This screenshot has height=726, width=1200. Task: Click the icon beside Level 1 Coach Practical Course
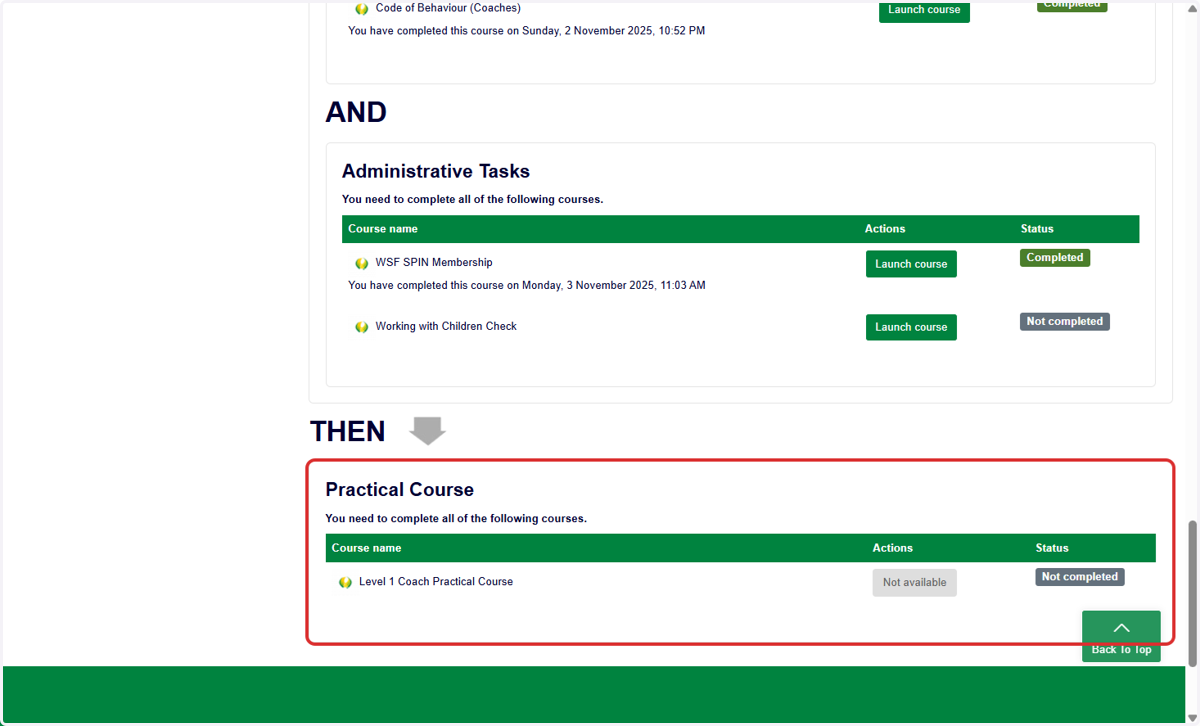pyautogui.click(x=345, y=582)
